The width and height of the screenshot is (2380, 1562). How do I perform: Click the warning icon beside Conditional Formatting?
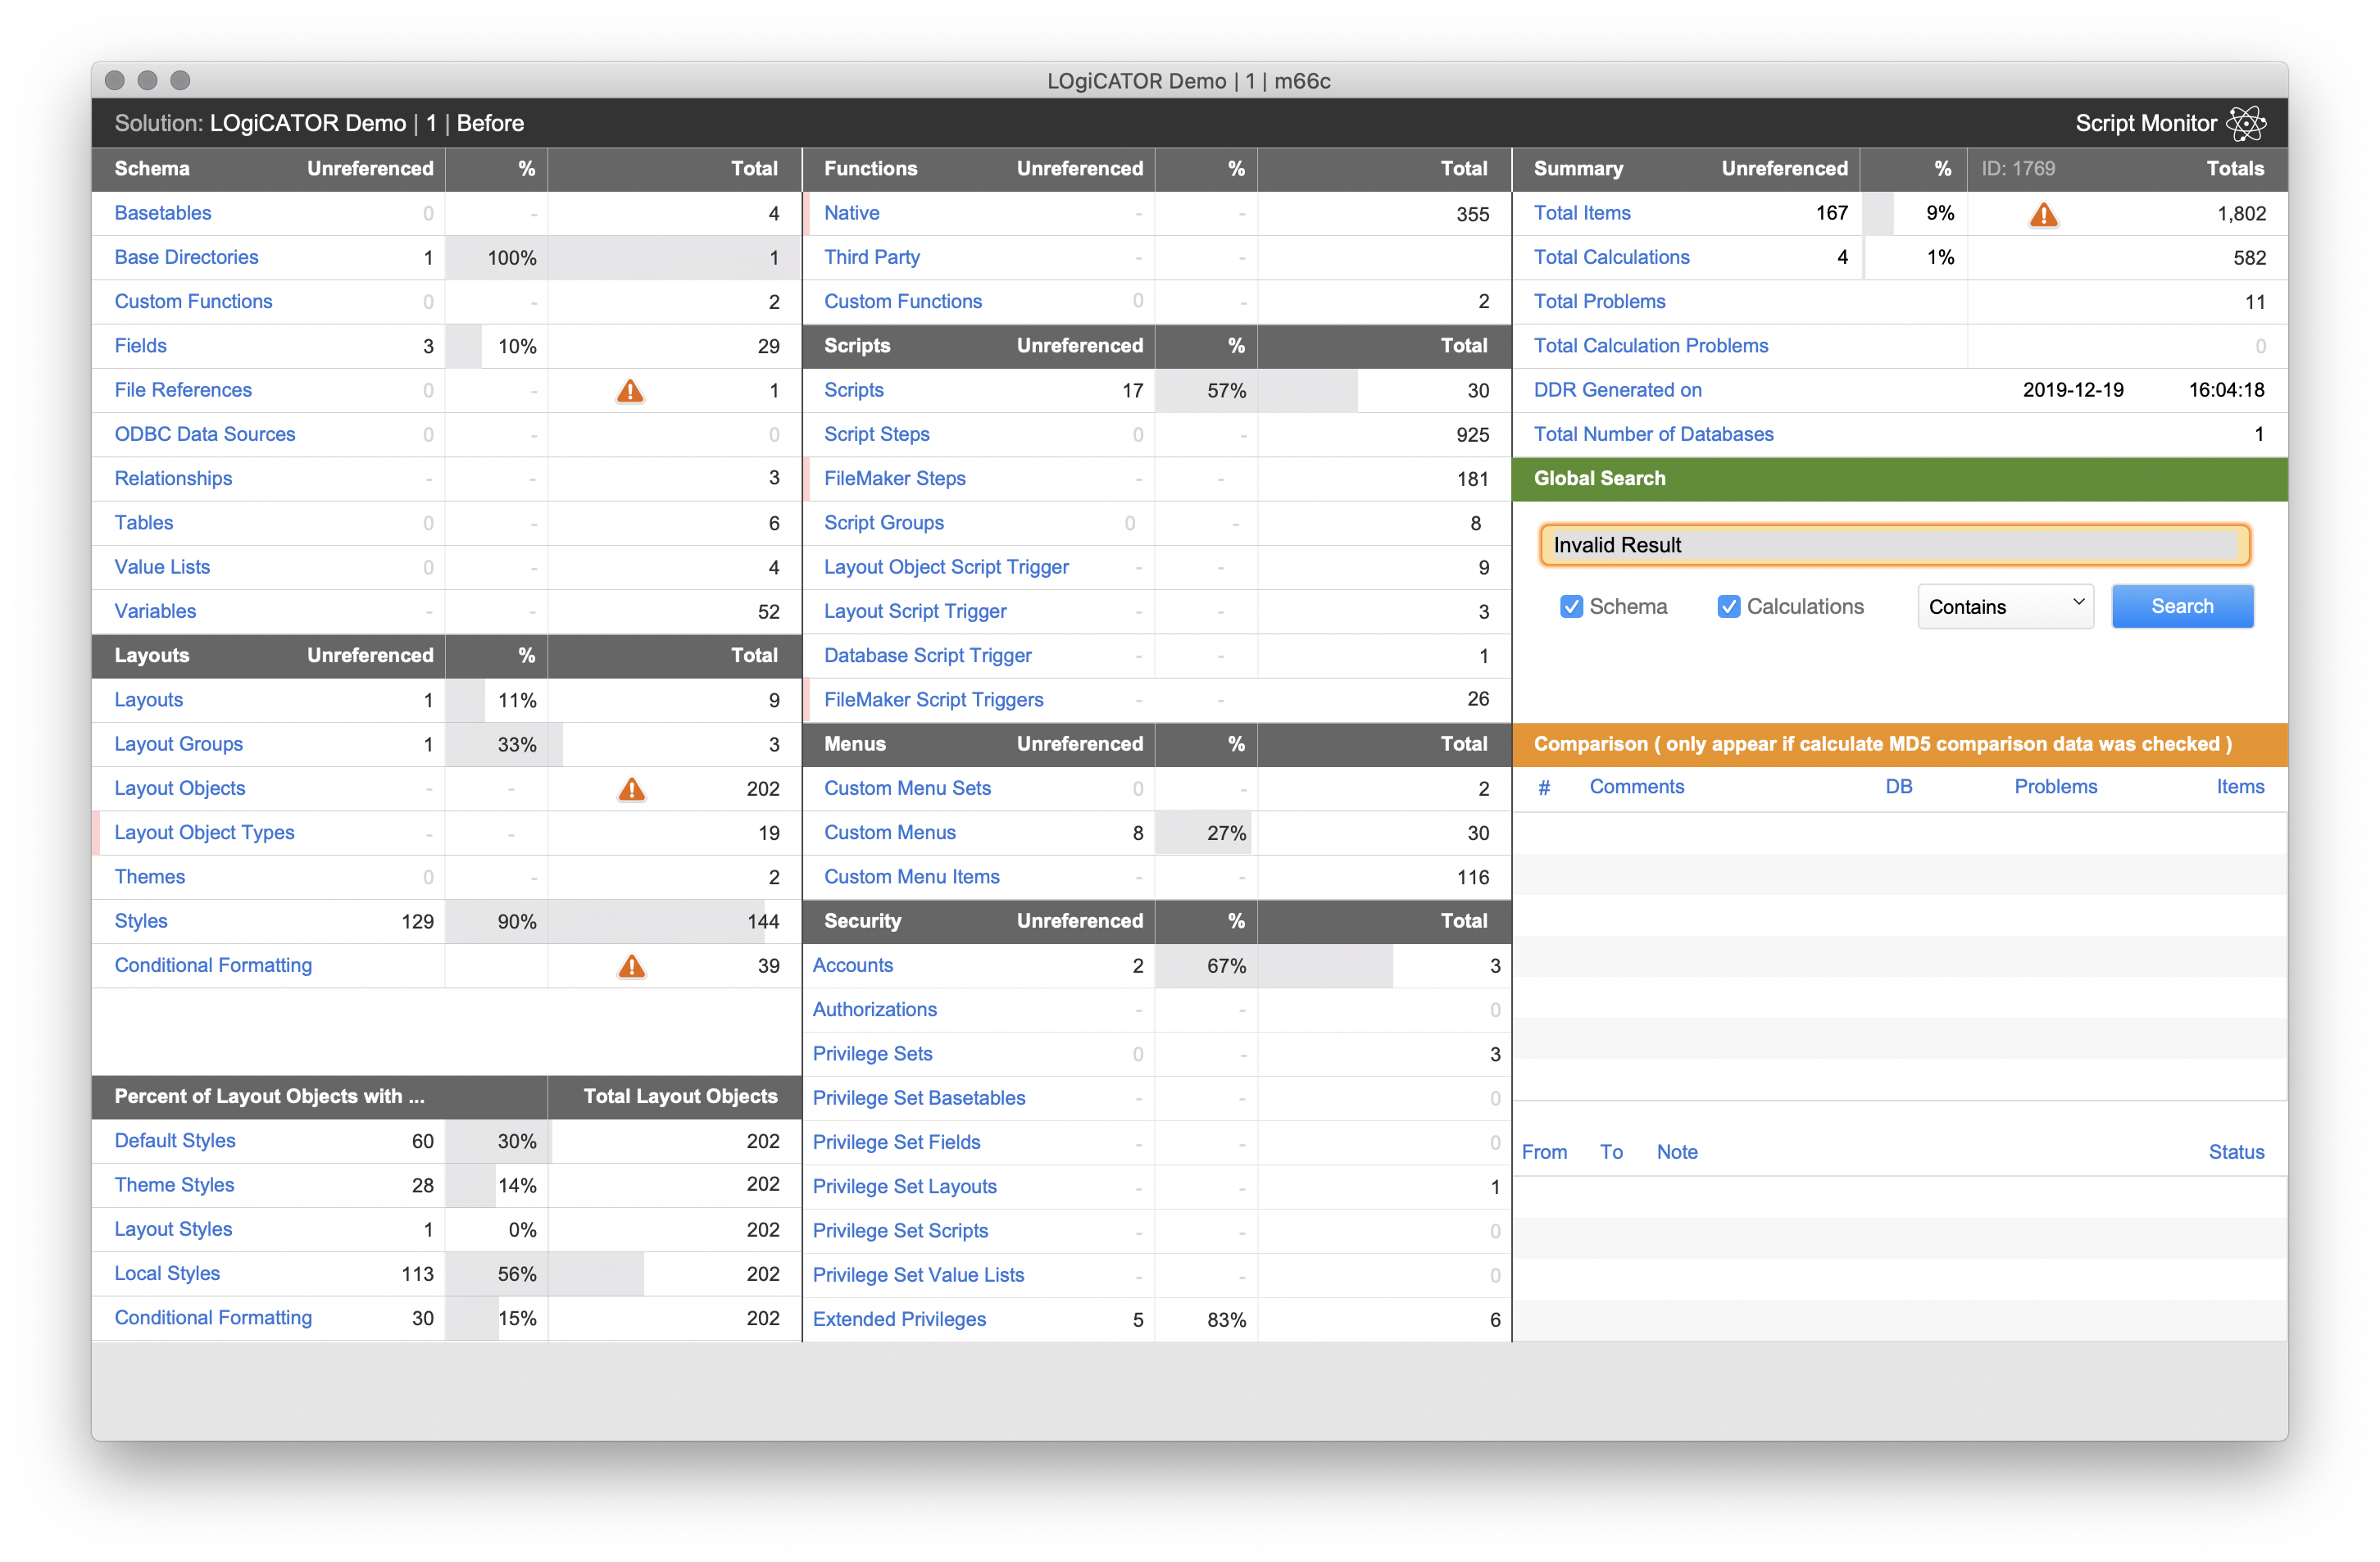631,967
